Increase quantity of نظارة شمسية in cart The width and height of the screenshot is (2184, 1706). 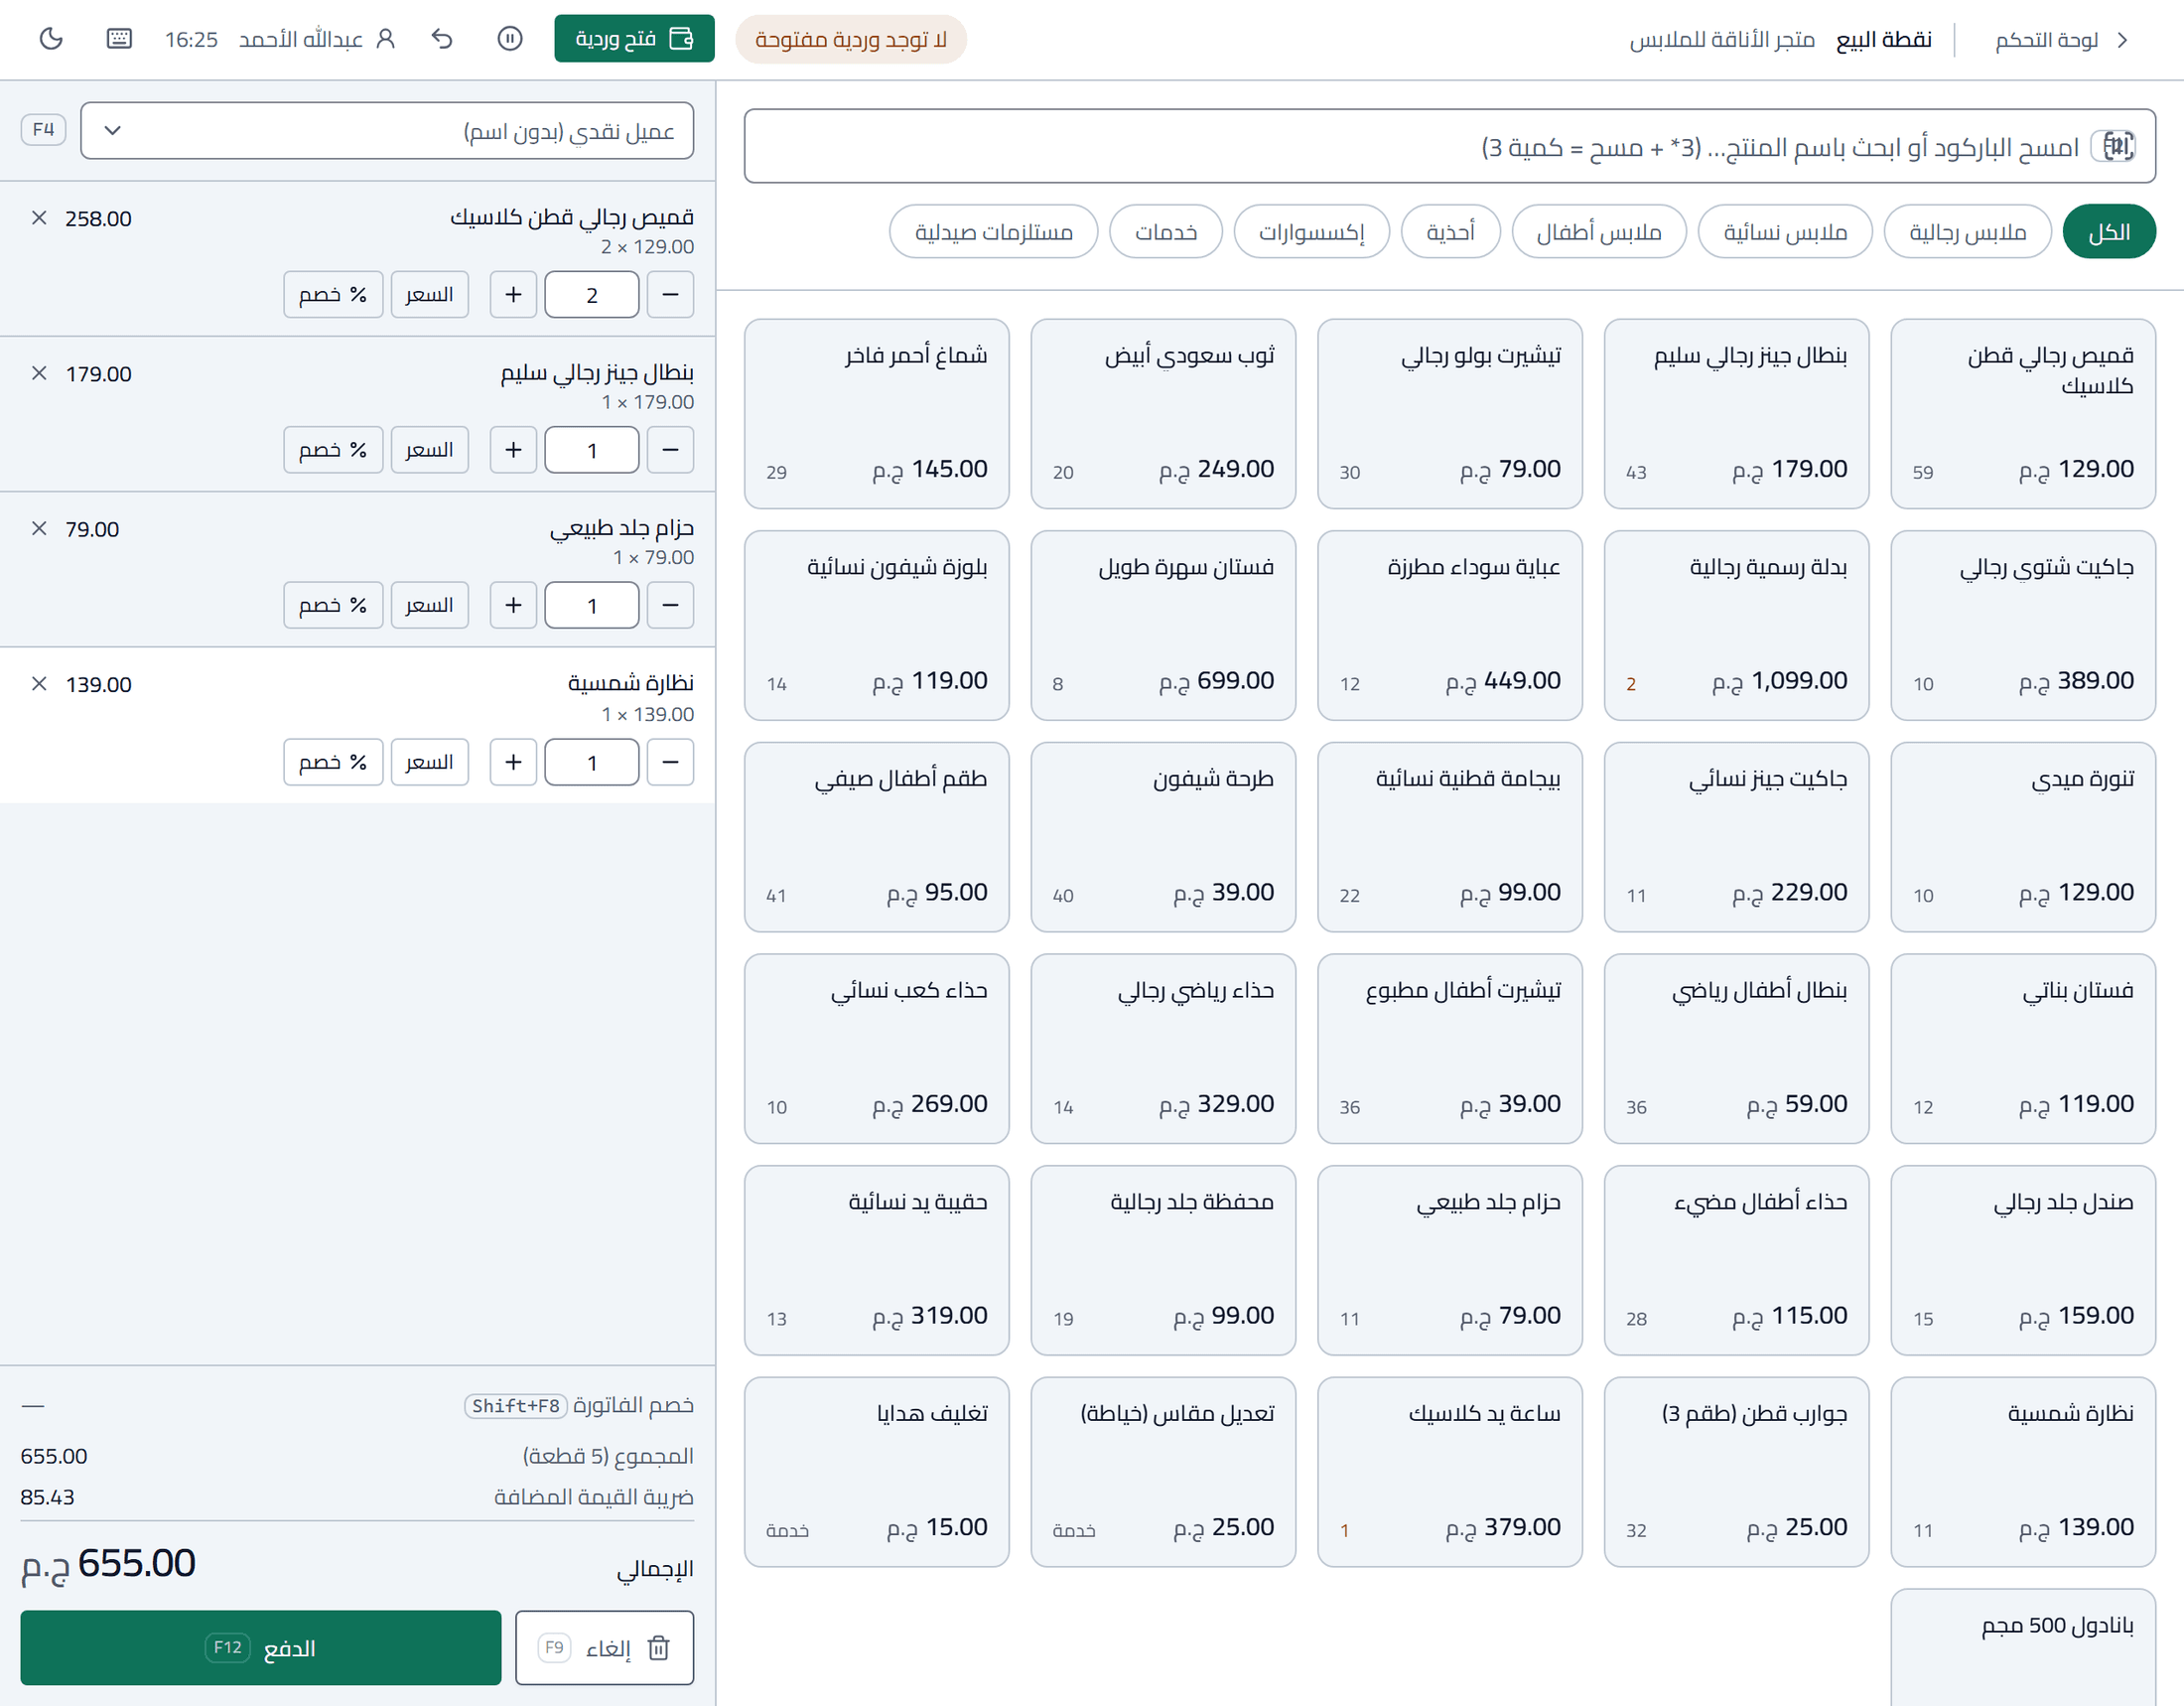pyautogui.click(x=513, y=762)
